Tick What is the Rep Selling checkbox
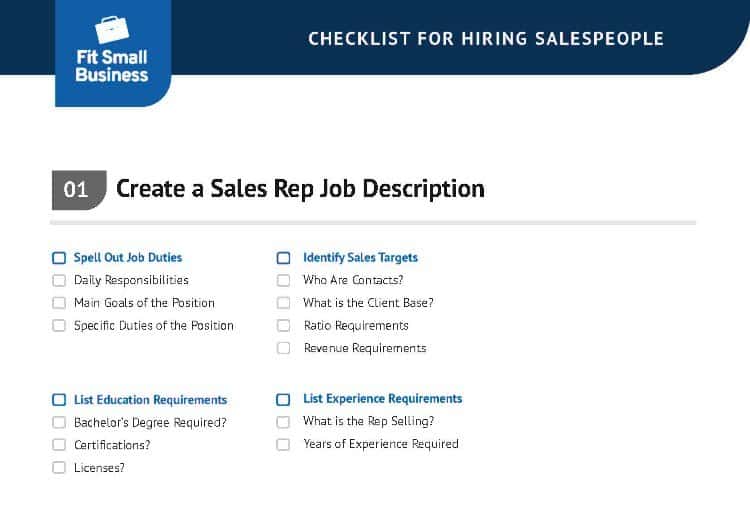 [283, 422]
